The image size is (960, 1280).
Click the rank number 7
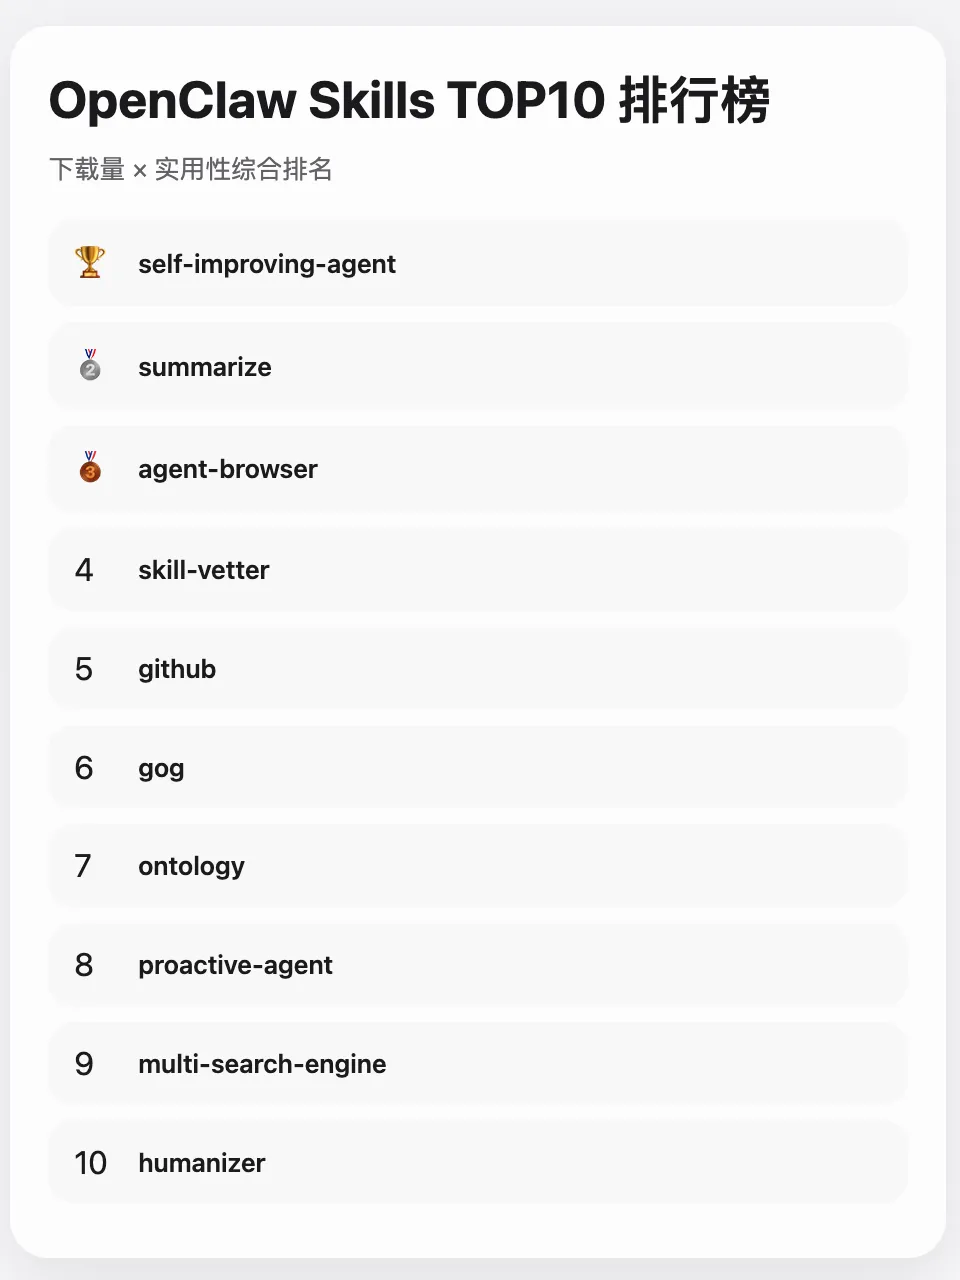click(x=84, y=866)
